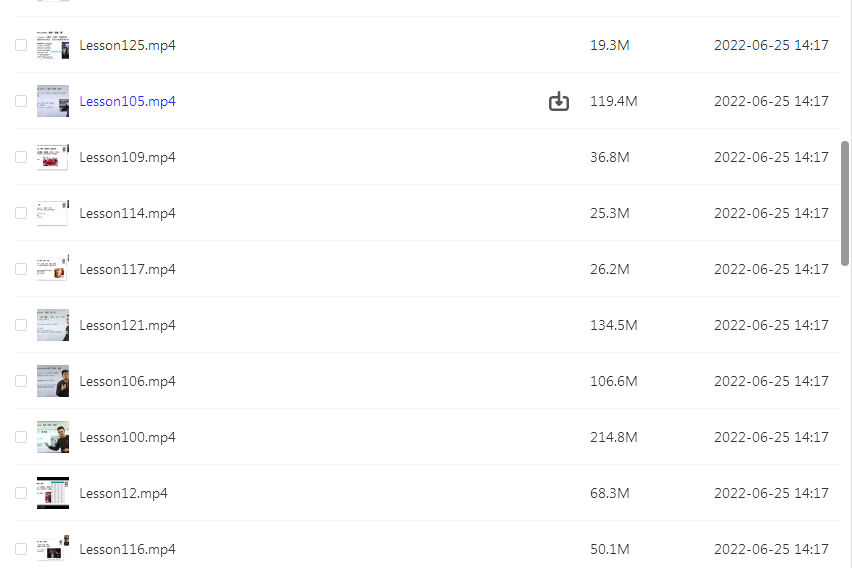Tick the checkbox next to Lesson125.mp4

21,45
